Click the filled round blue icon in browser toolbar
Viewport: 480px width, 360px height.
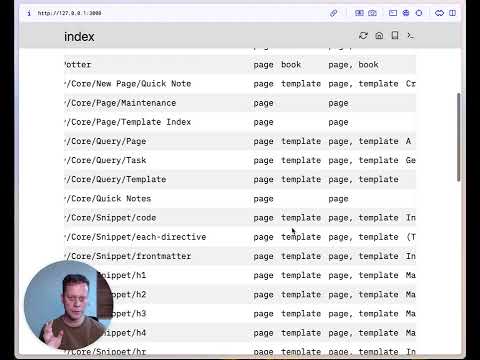(x=406, y=13)
